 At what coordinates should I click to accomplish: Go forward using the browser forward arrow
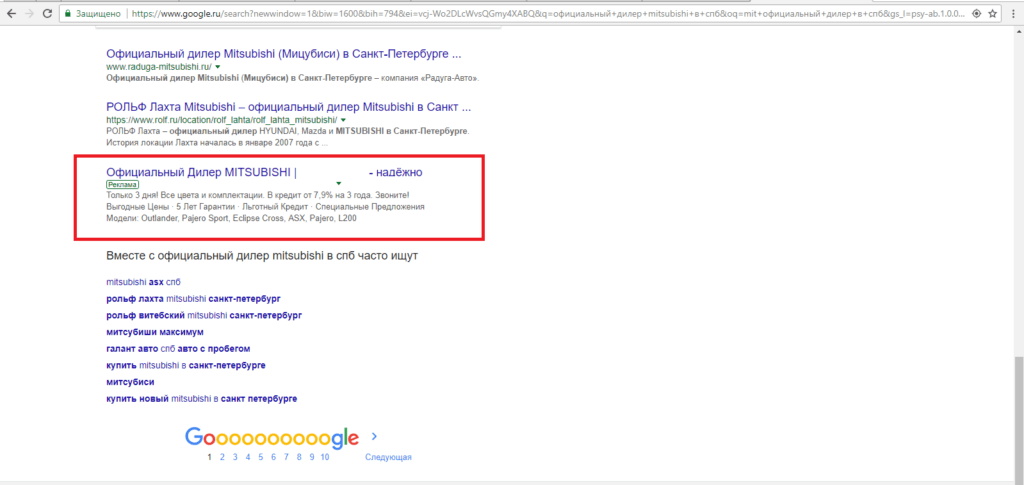29,13
